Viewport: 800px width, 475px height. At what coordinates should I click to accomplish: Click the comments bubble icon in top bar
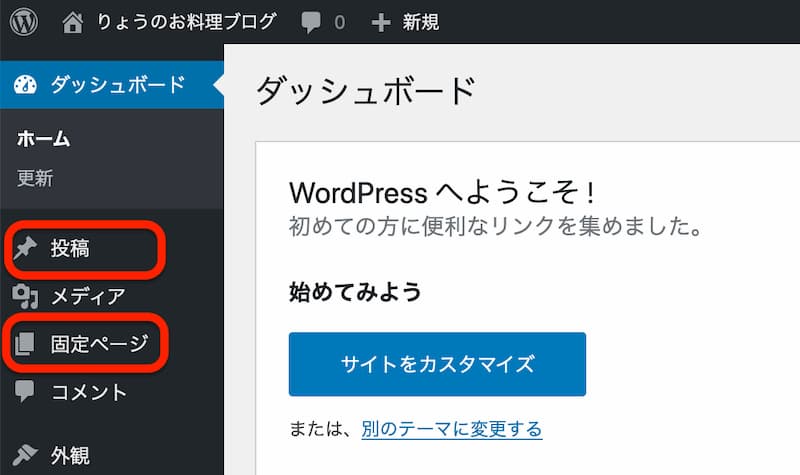coord(311,23)
